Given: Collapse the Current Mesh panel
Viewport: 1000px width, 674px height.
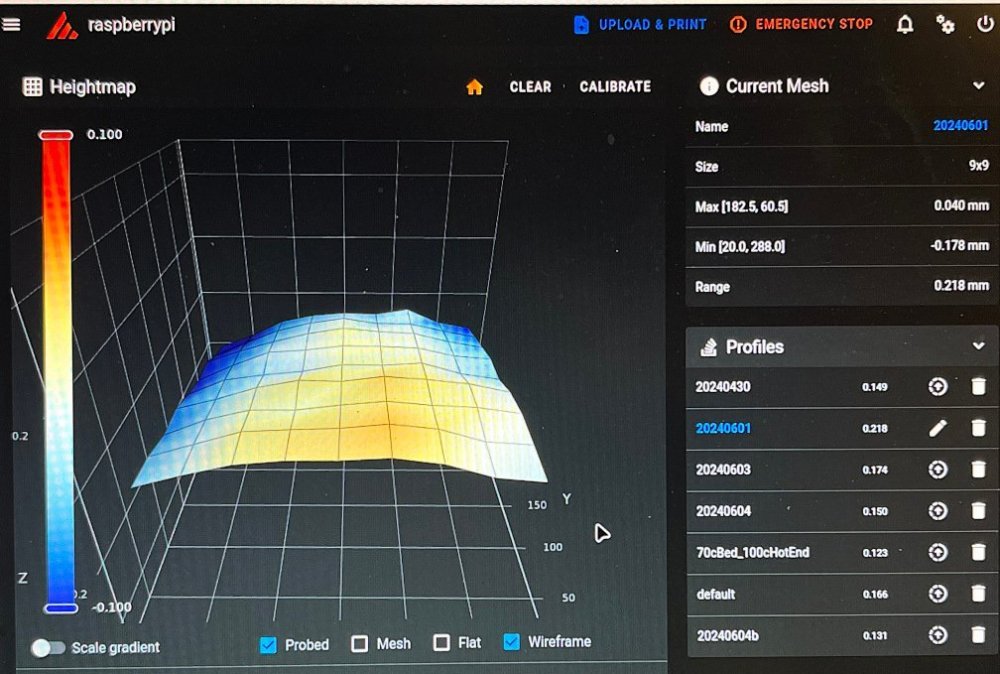Looking at the screenshot, I should [x=978, y=85].
